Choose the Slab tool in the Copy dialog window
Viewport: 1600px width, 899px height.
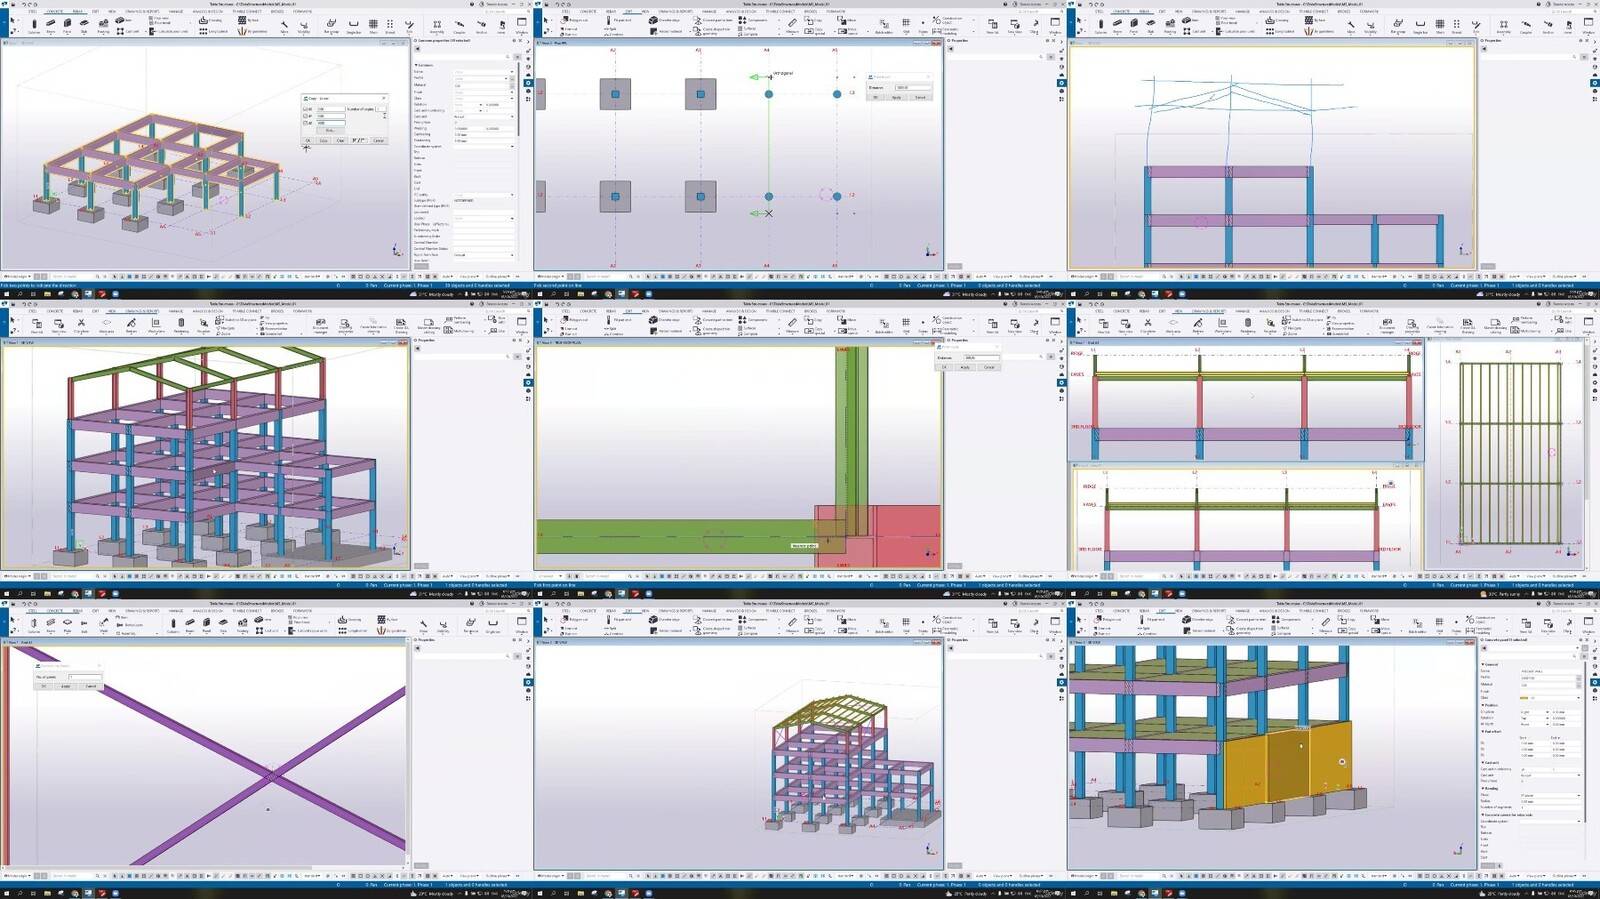[x=84, y=25]
